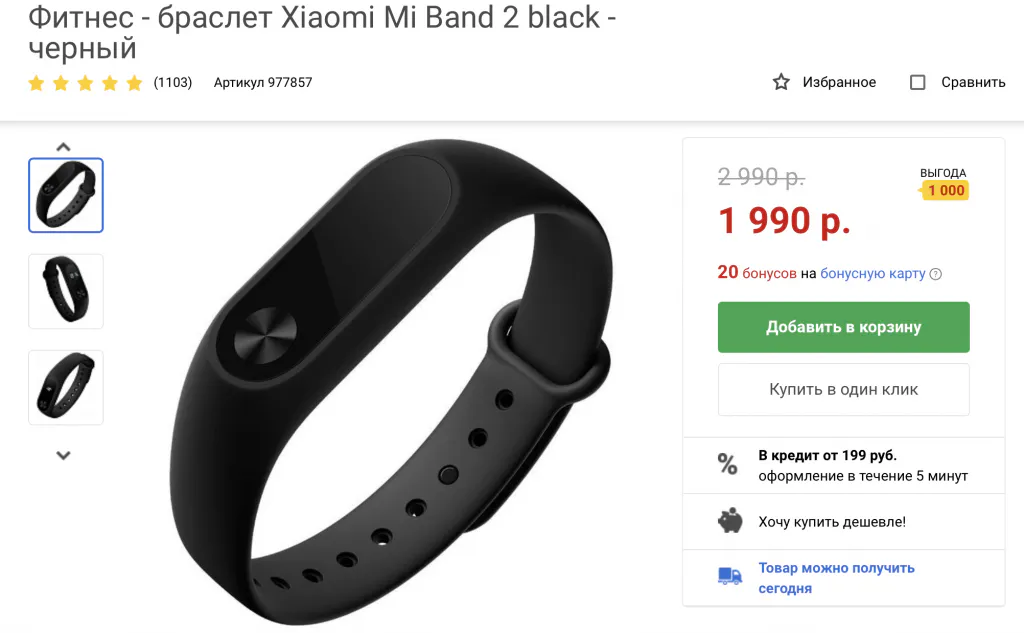This screenshot has width=1024, height=633.
Task: Select the third bracelet thumbnail
Action: (66, 387)
